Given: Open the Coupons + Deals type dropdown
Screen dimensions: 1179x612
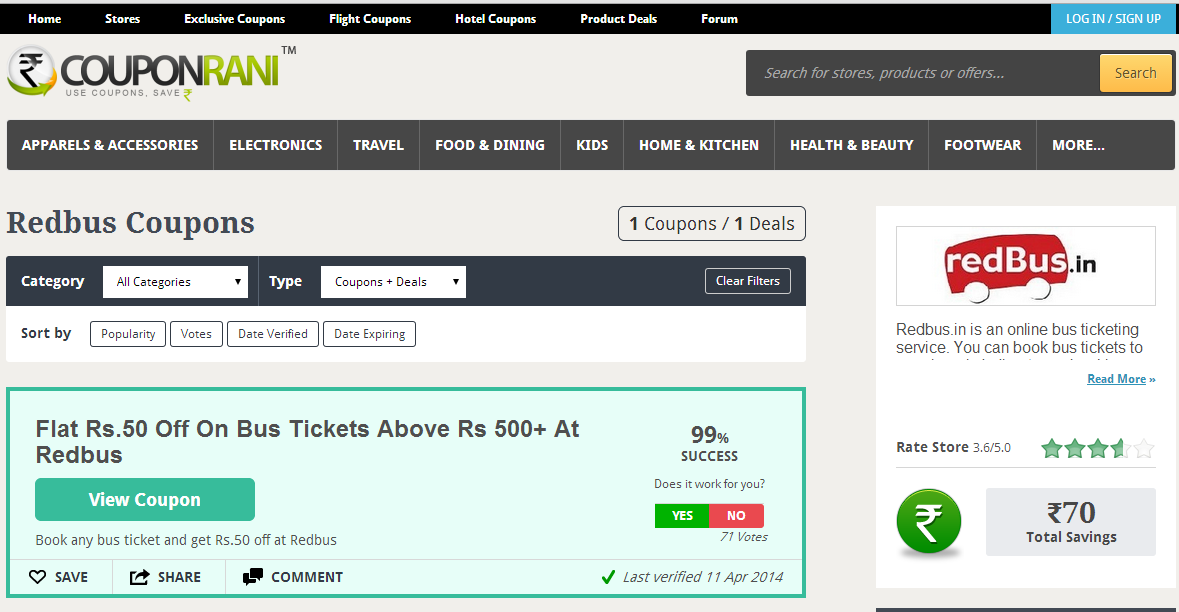Looking at the screenshot, I should (393, 281).
